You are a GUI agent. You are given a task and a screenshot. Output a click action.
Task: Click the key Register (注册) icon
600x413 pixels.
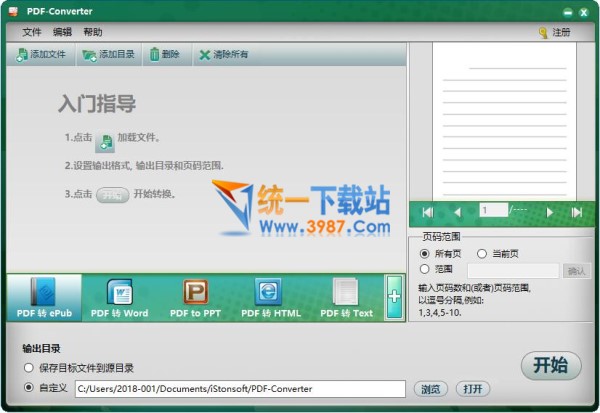pos(543,33)
